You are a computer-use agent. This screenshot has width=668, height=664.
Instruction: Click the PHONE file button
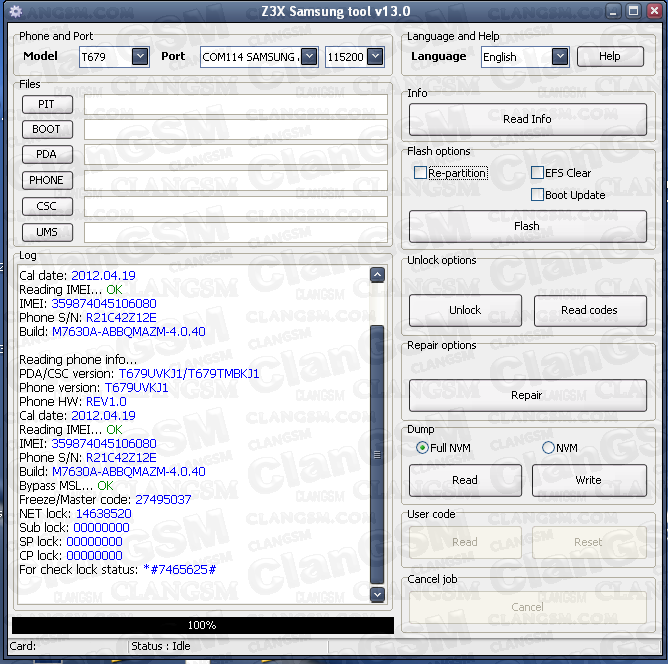47,181
